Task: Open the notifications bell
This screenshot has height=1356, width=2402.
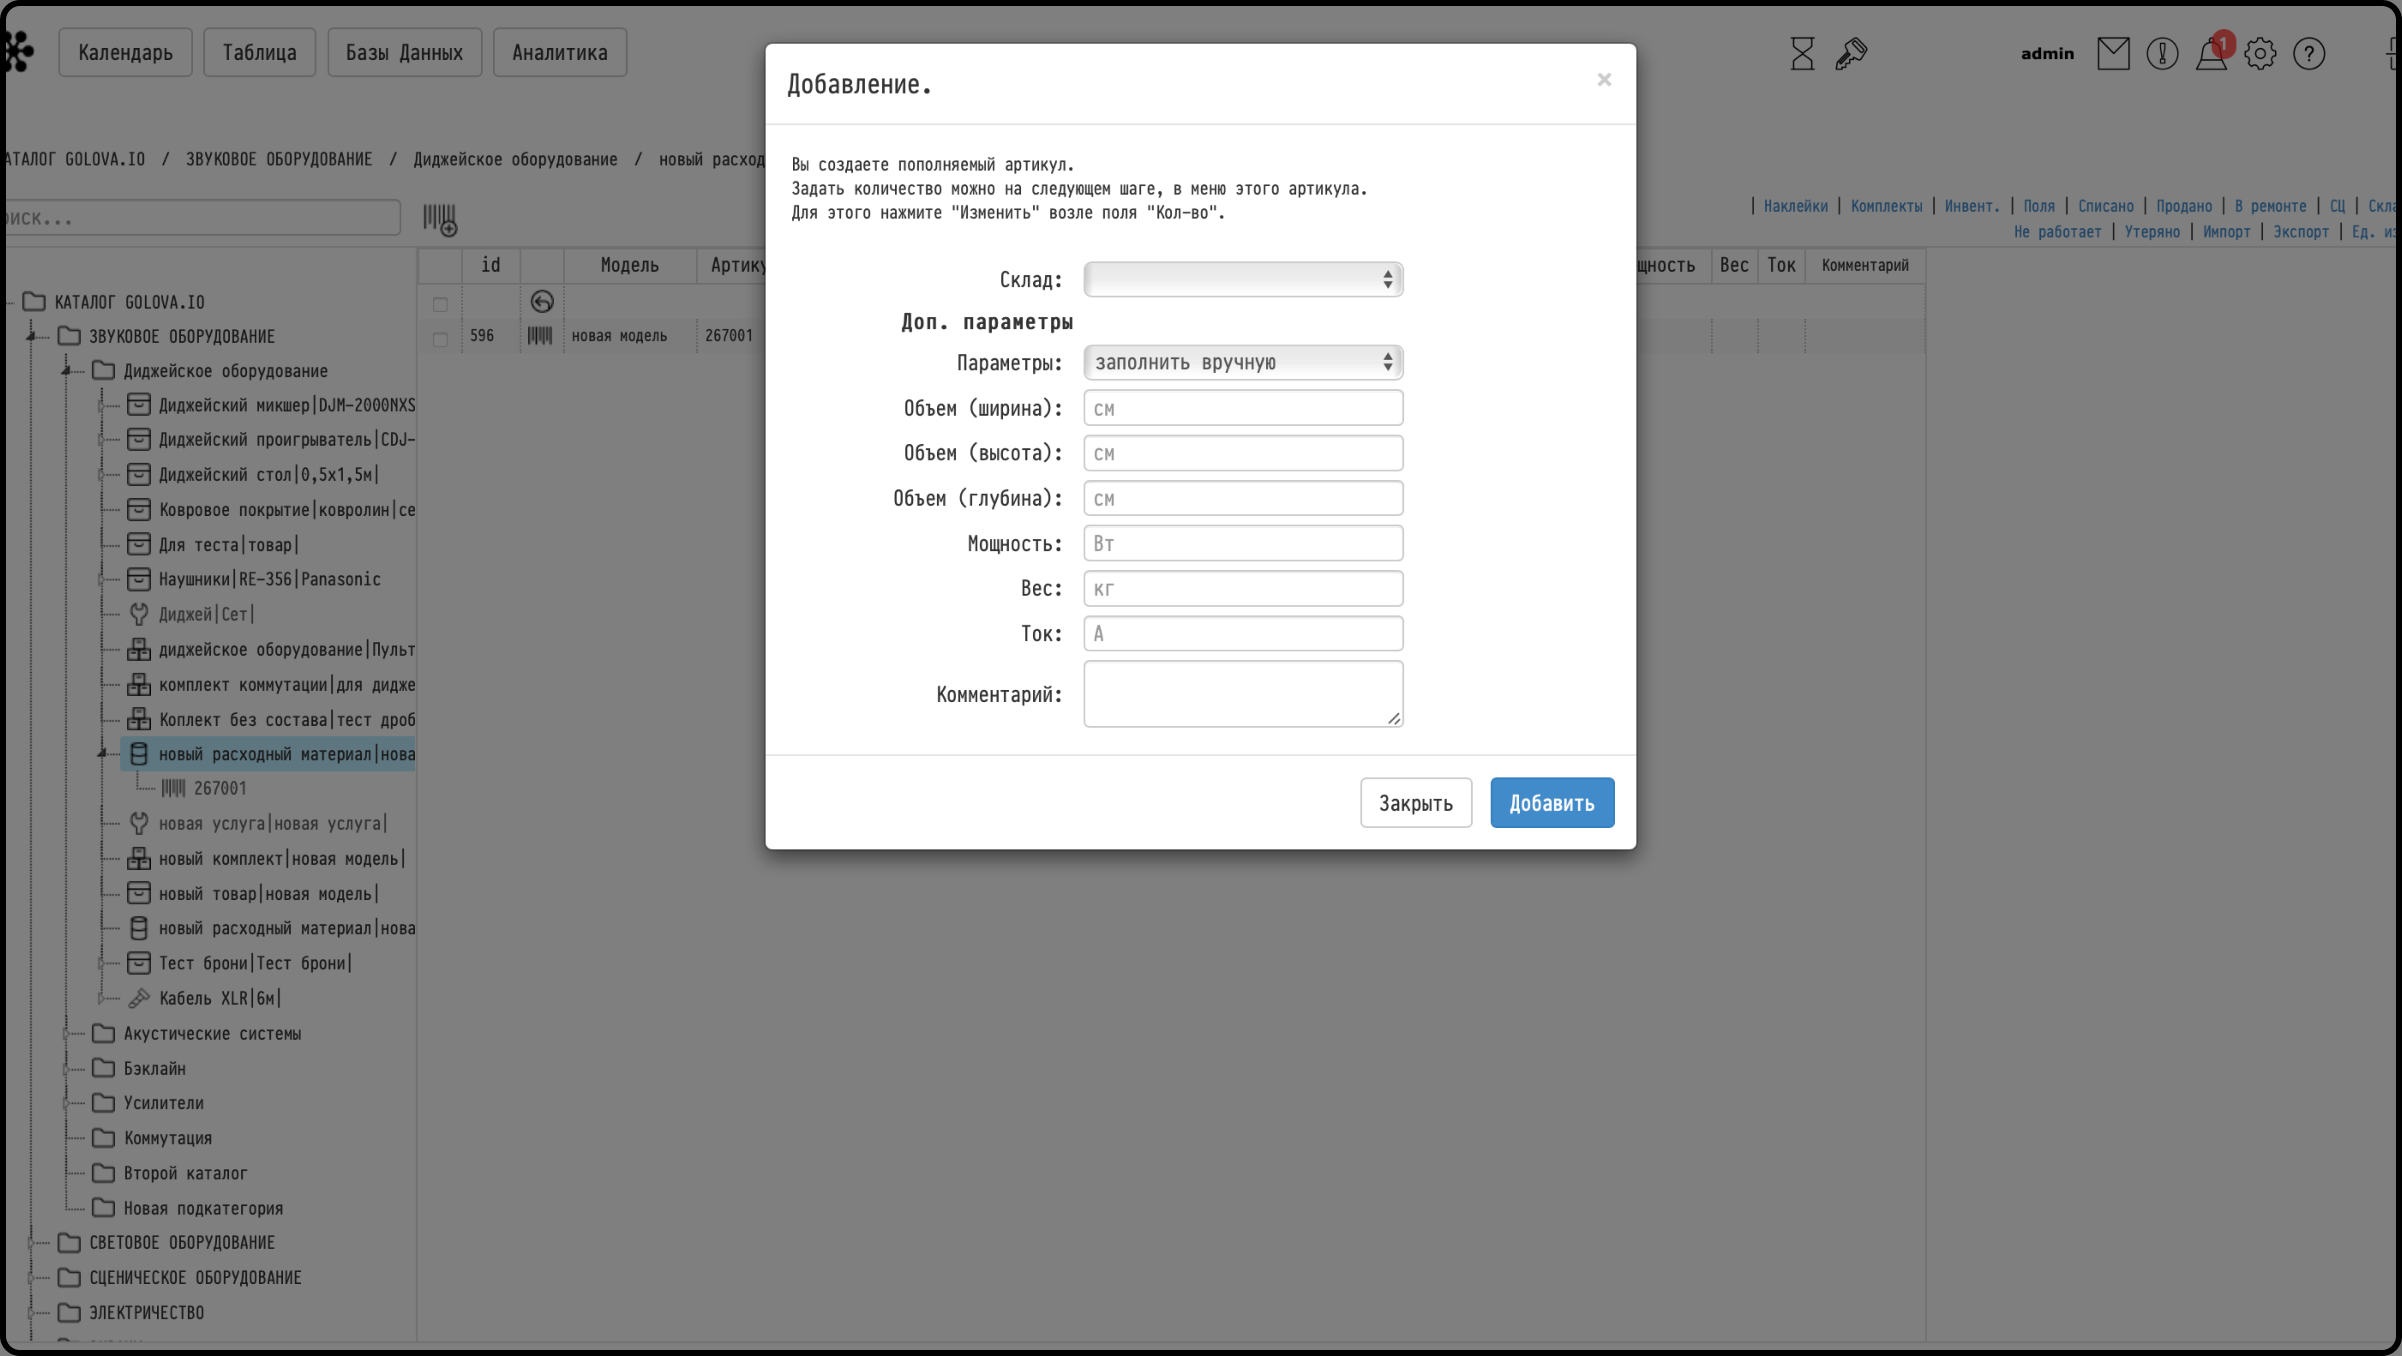Action: 2211,53
